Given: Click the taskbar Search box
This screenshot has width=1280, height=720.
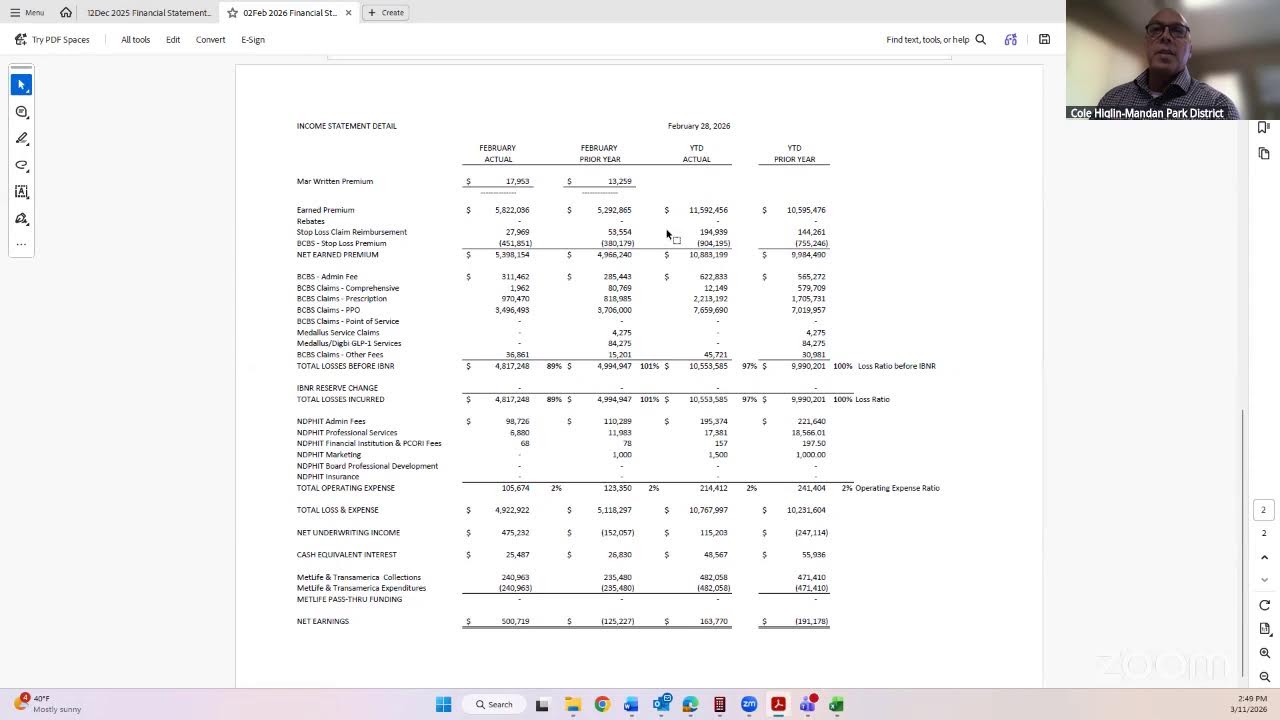Looking at the screenshot, I should tap(494, 705).
